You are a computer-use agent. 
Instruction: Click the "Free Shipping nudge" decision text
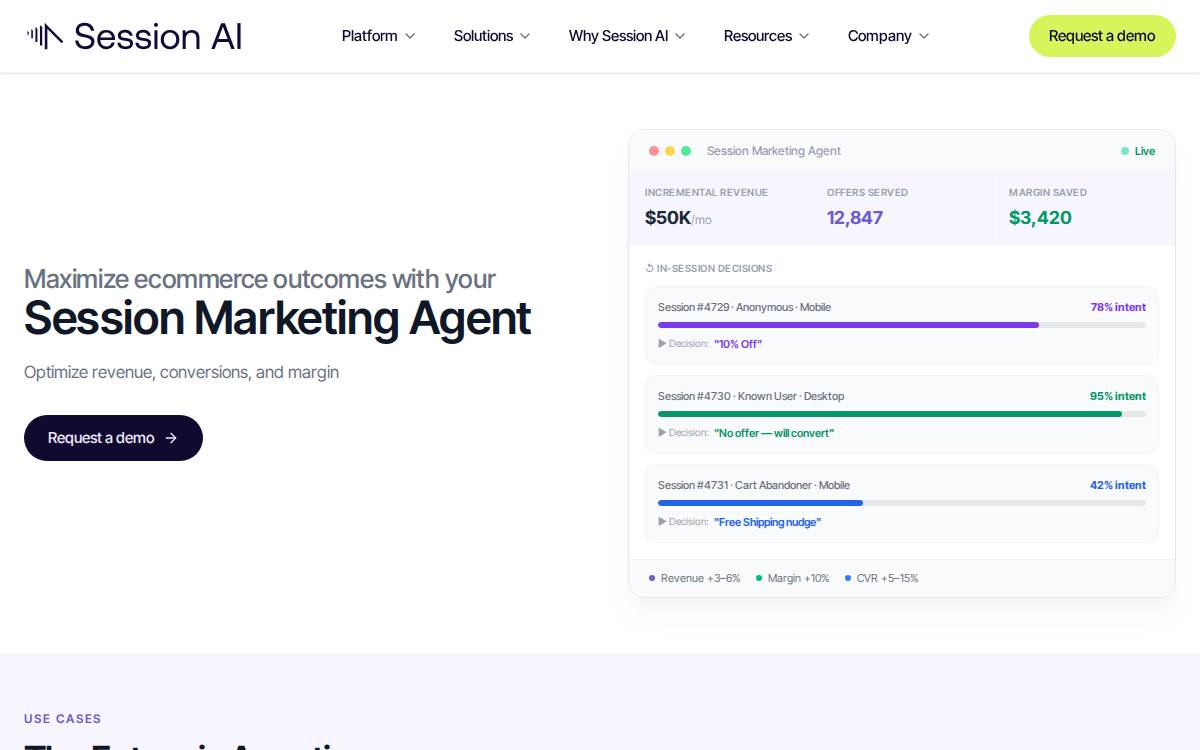767,522
